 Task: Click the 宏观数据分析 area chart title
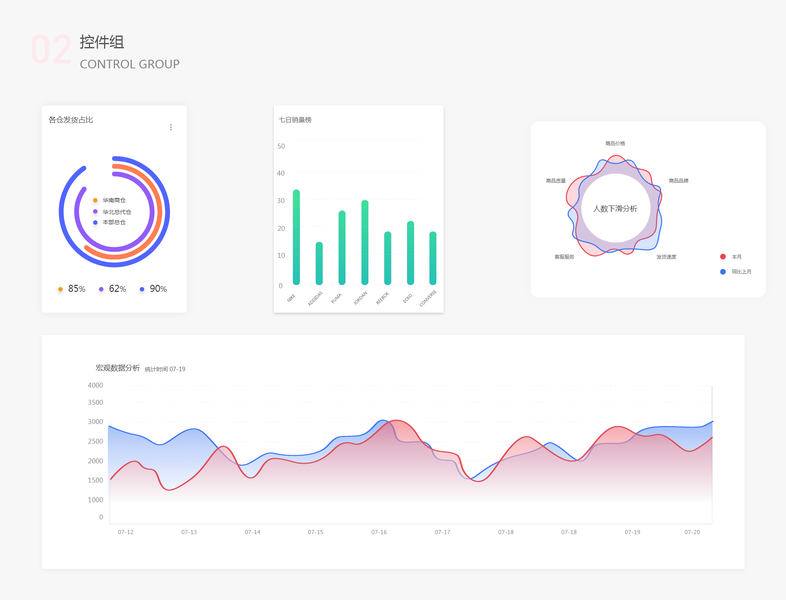pyautogui.click(x=118, y=368)
